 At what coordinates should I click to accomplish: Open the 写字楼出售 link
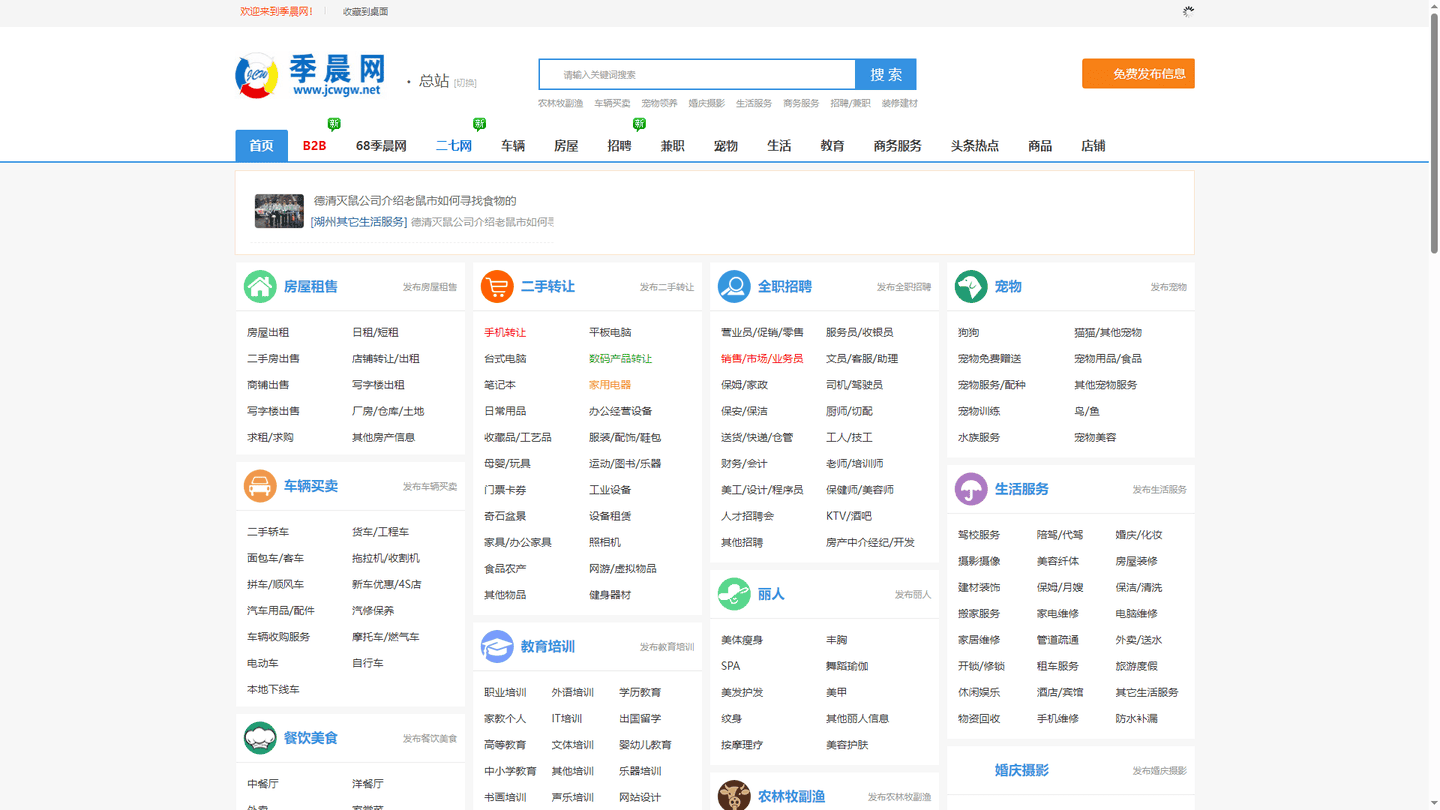(273, 411)
